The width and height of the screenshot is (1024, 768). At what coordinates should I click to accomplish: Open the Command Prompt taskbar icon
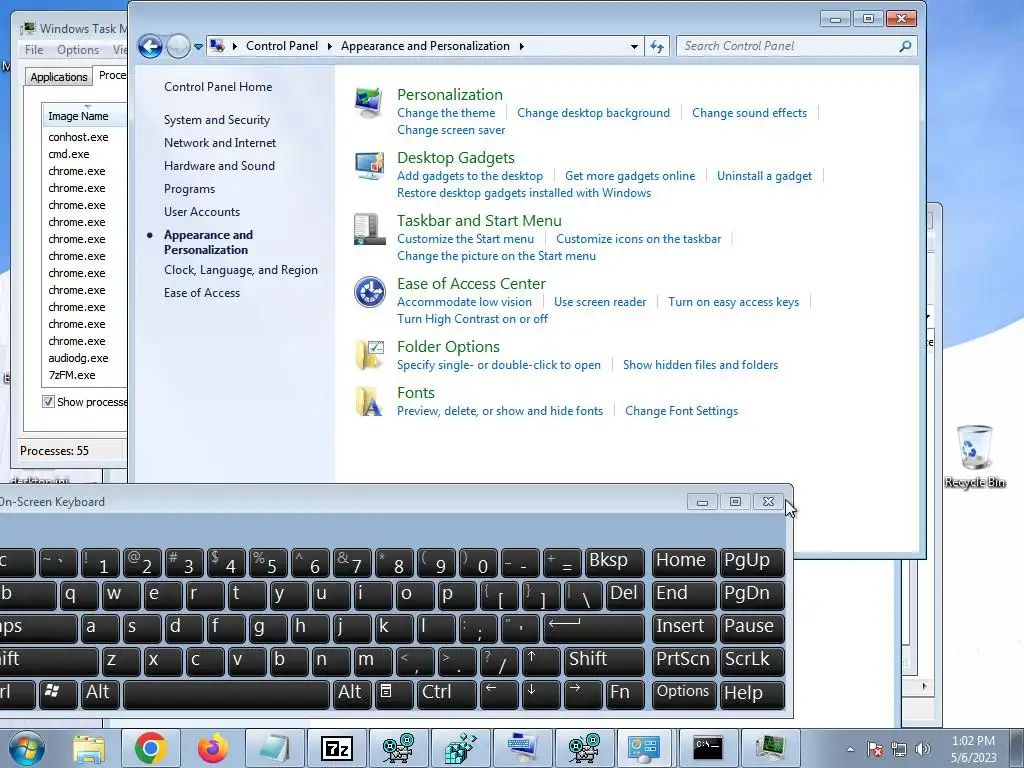coord(708,748)
